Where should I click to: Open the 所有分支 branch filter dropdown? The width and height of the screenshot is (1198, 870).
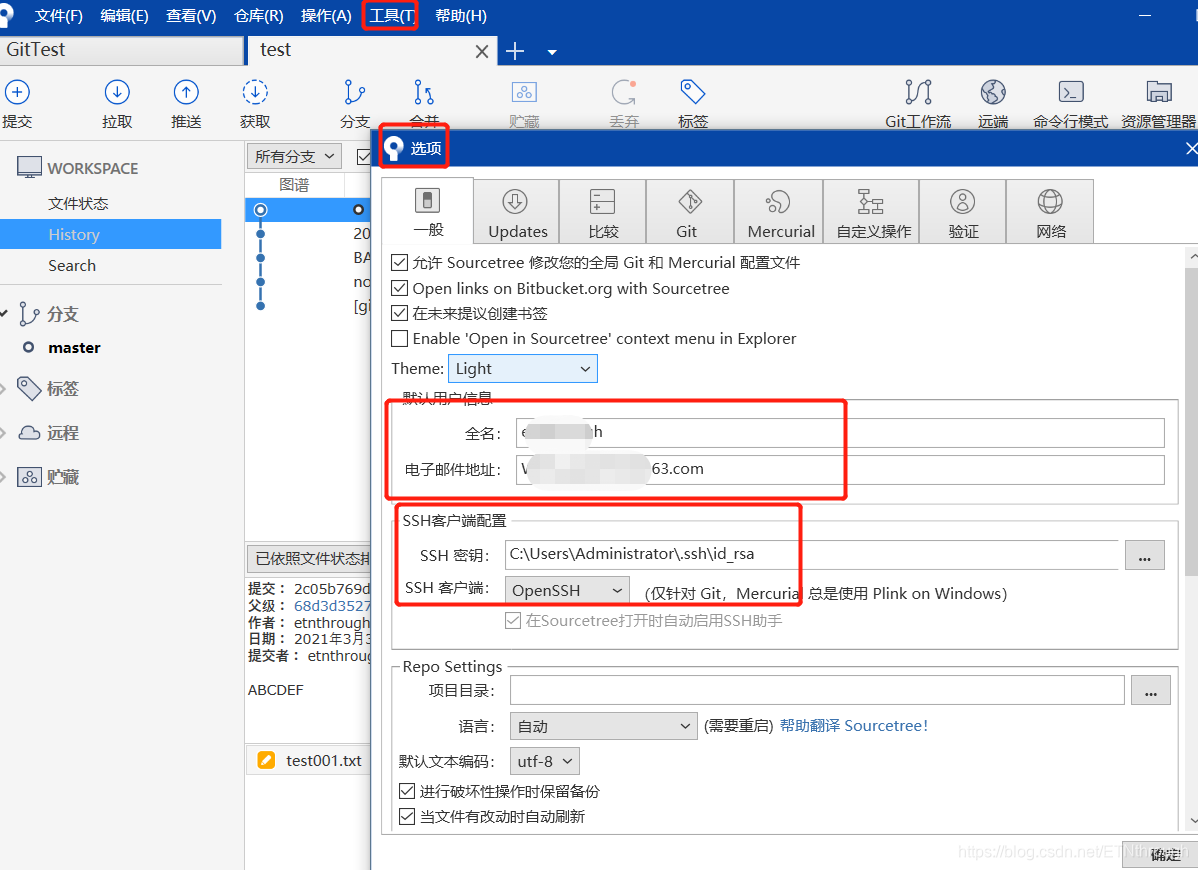[294, 157]
